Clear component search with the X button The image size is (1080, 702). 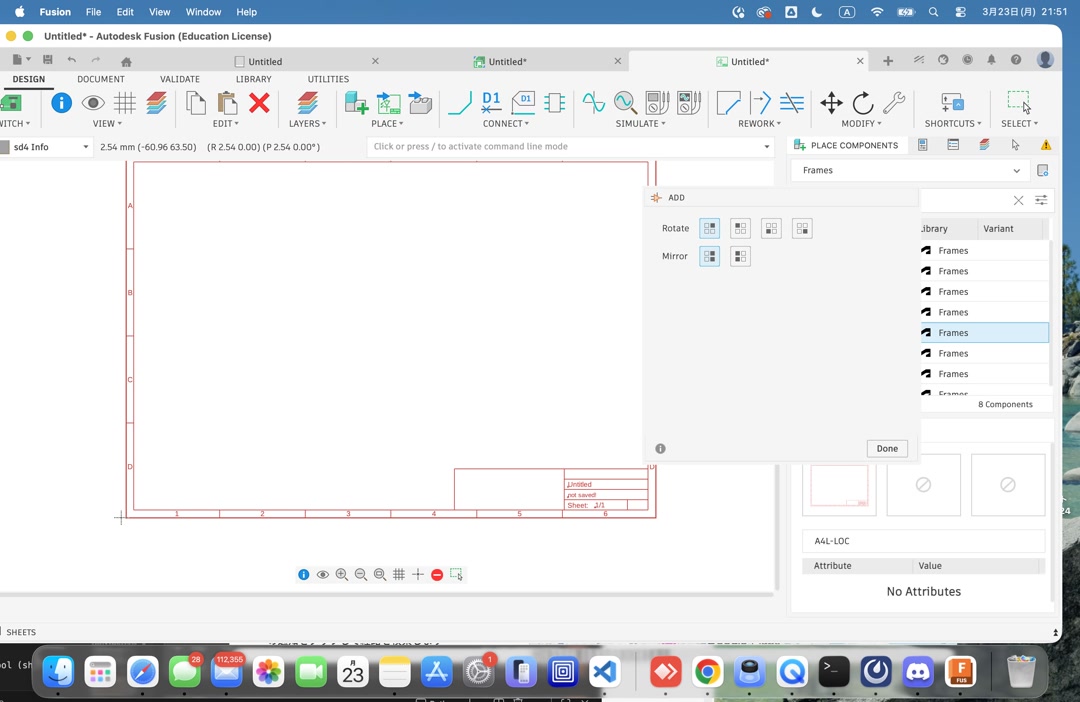(x=1018, y=200)
